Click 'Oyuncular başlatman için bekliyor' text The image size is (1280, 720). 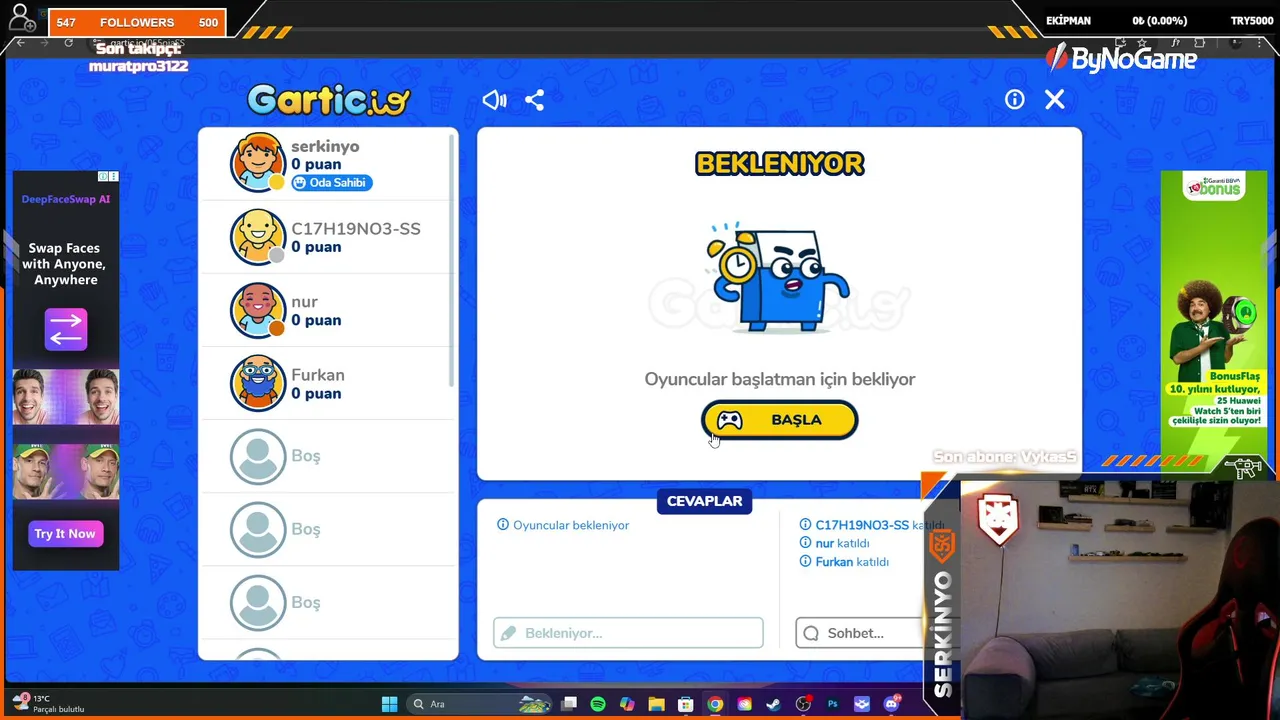780,379
